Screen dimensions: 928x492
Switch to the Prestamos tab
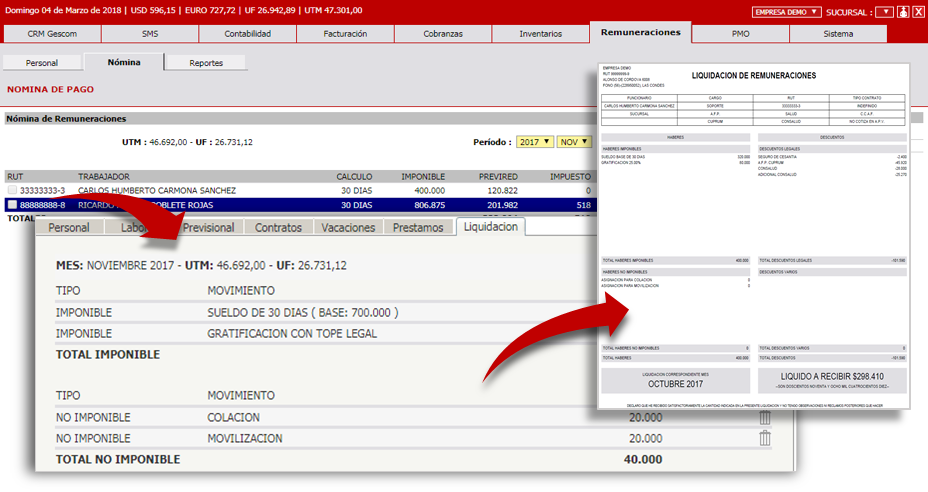(x=417, y=228)
